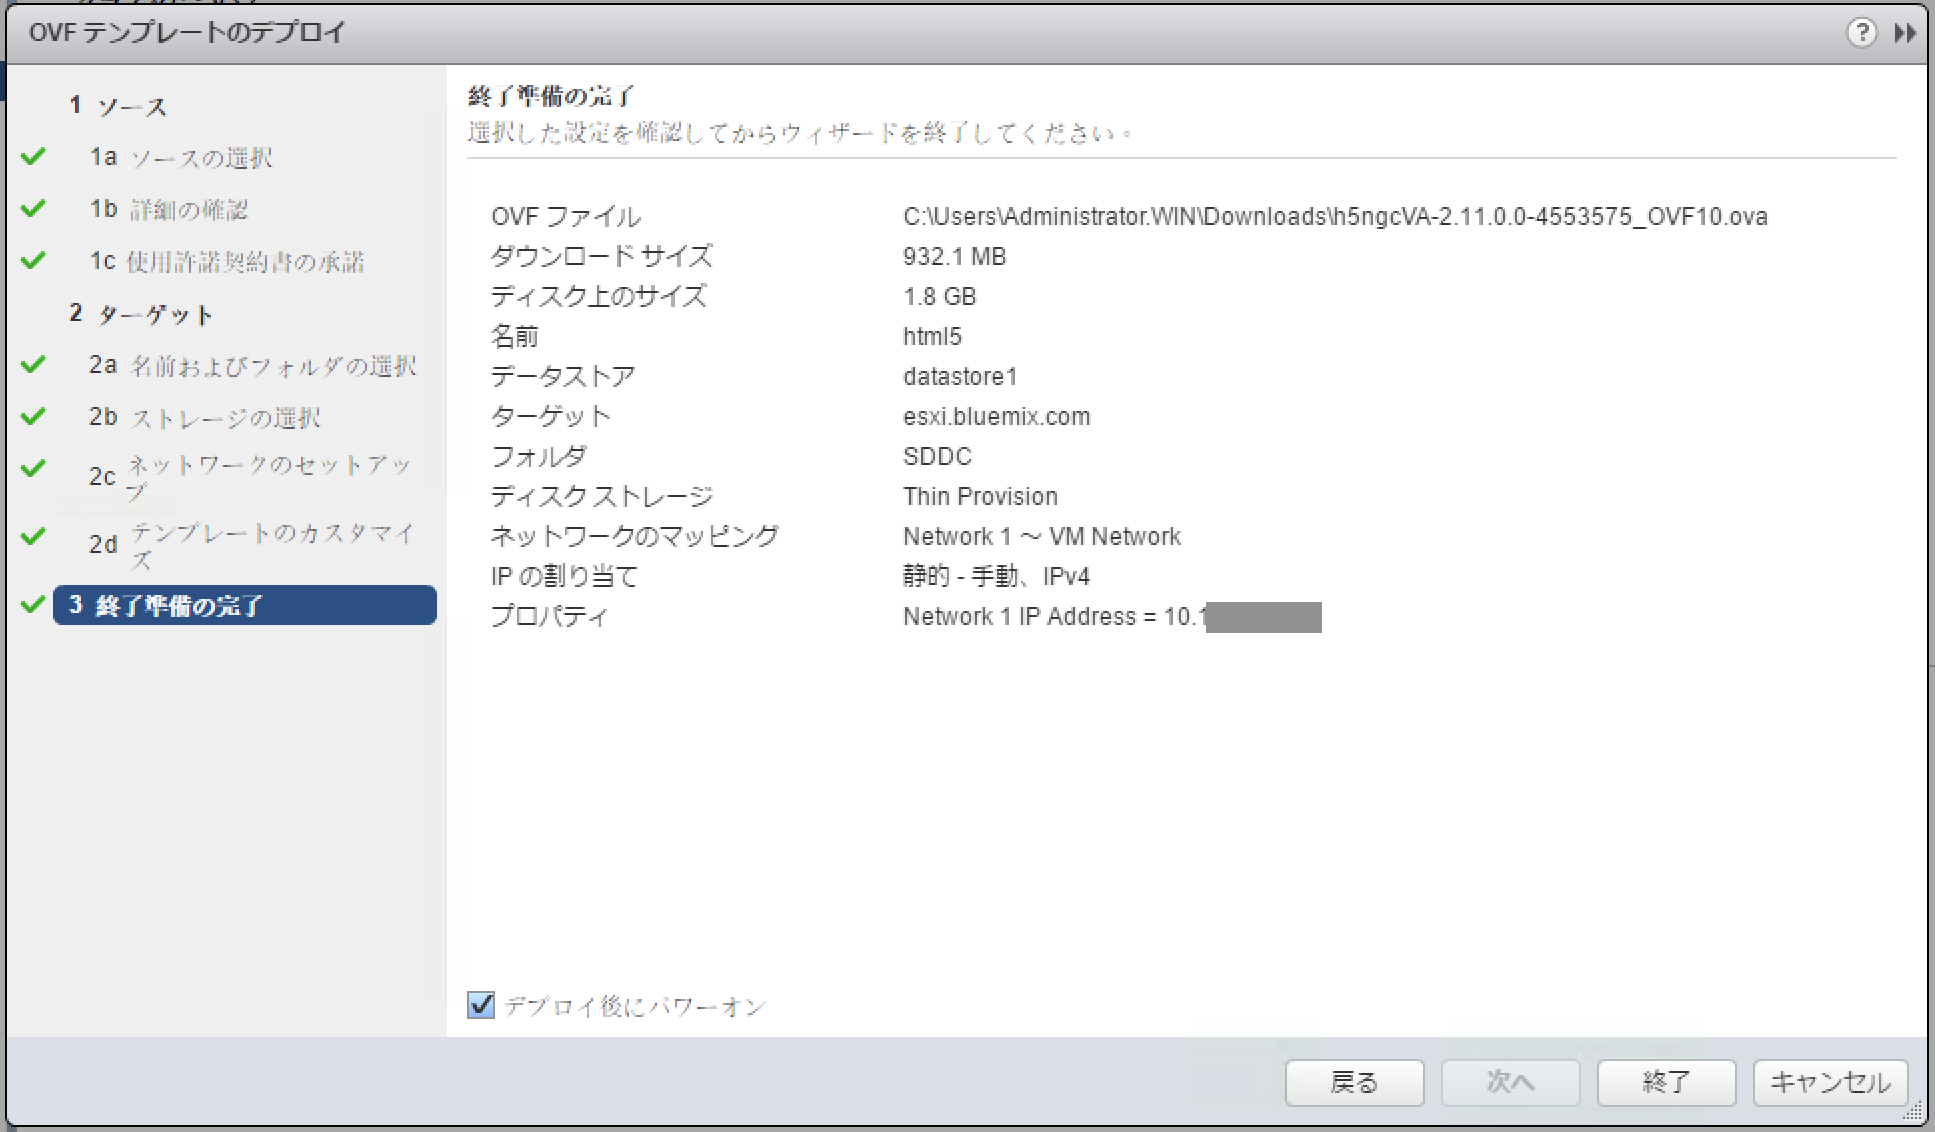Click the green checkmark beside テンプレートのカスタマイズ
Viewport: 1935px width, 1132px height.
(x=33, y=537)
